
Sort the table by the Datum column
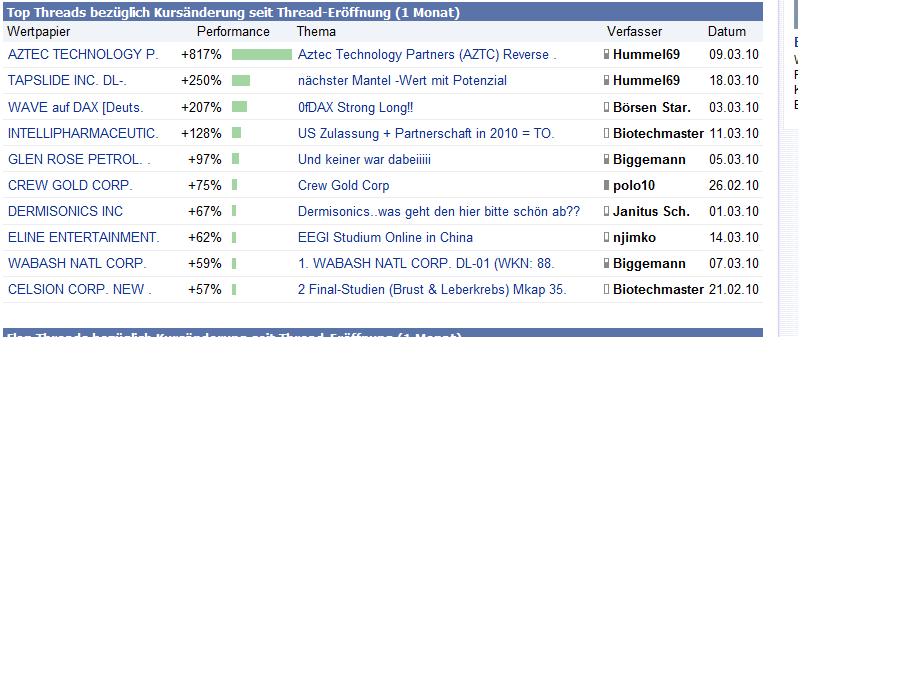click(726, 31)
